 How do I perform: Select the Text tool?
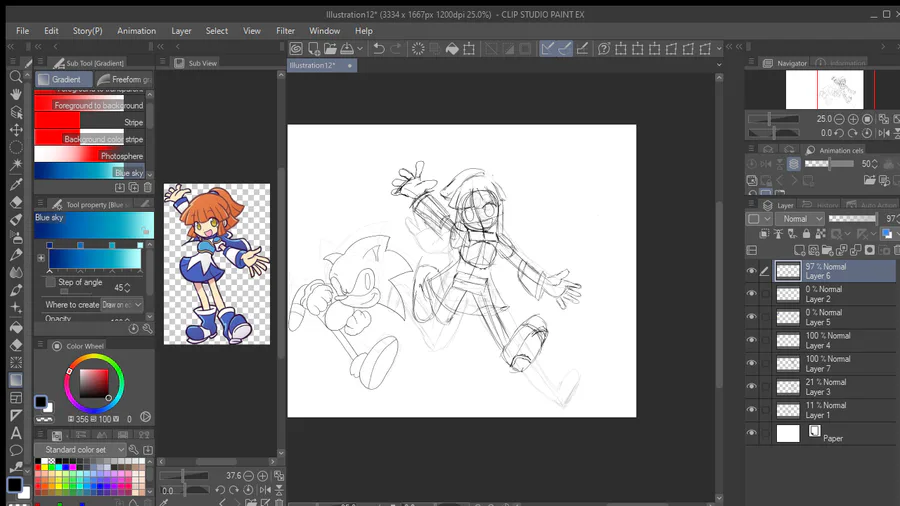tap(16, 433)
